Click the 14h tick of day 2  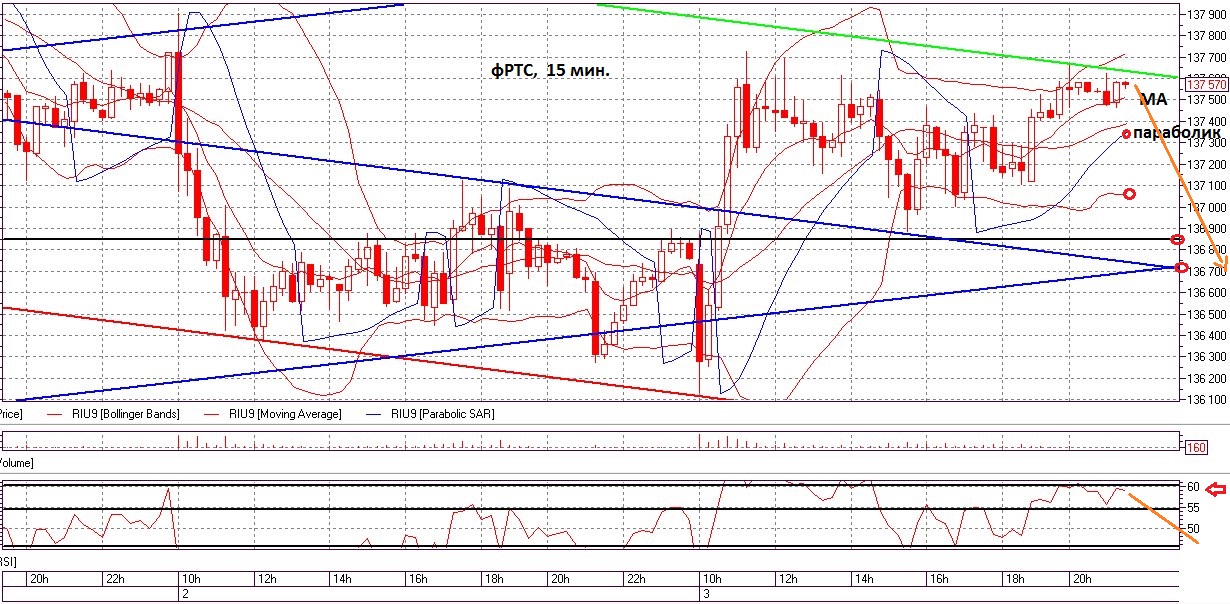[x=343, y=579]
